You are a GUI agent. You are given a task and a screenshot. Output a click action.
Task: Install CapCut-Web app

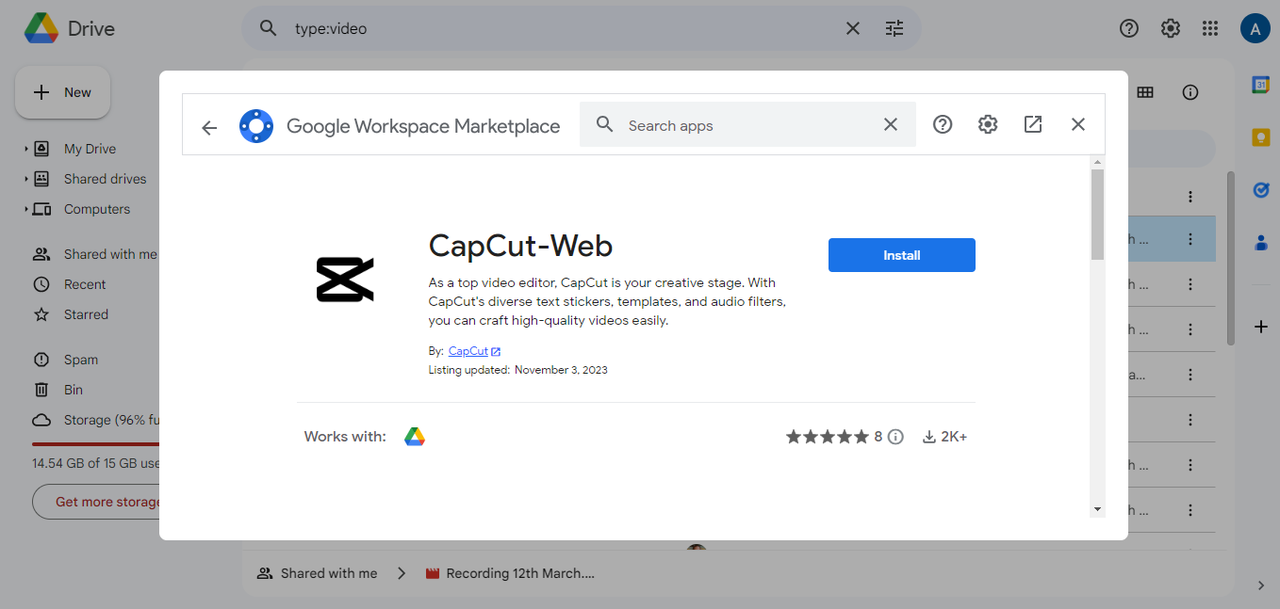pos(901,255)
